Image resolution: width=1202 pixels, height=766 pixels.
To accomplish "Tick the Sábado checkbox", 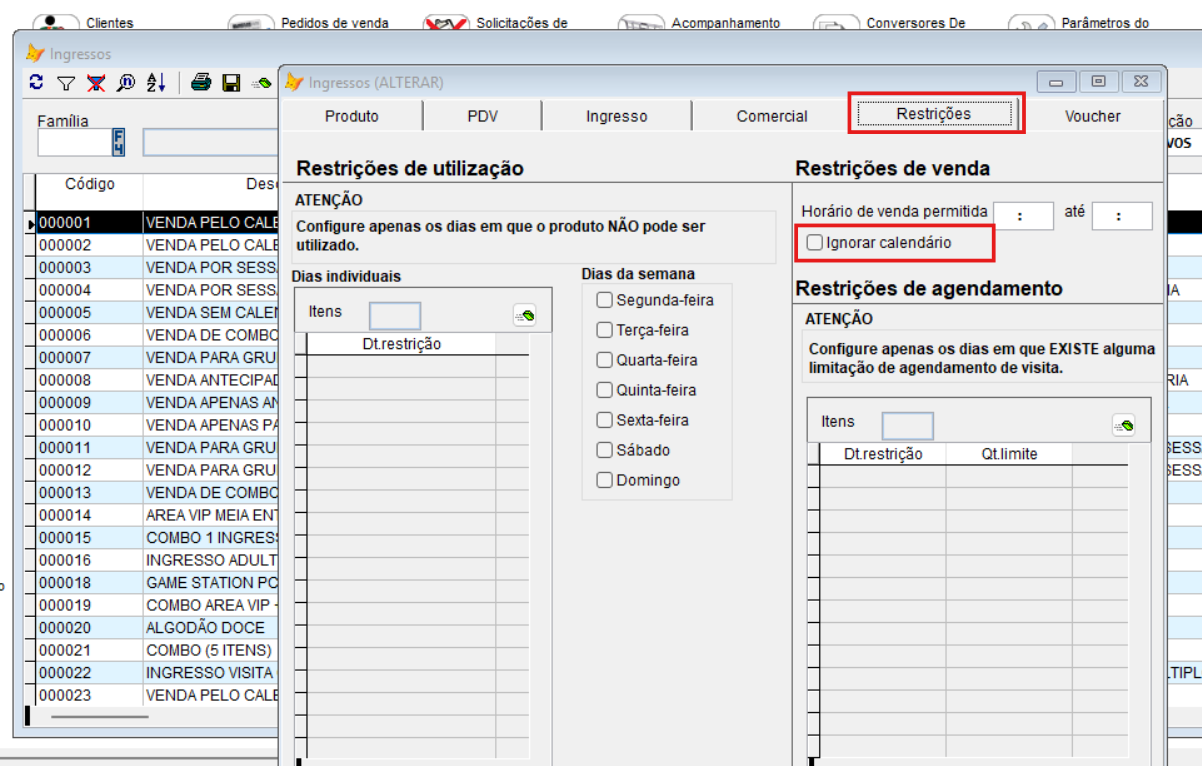I will tap(604, 450).
